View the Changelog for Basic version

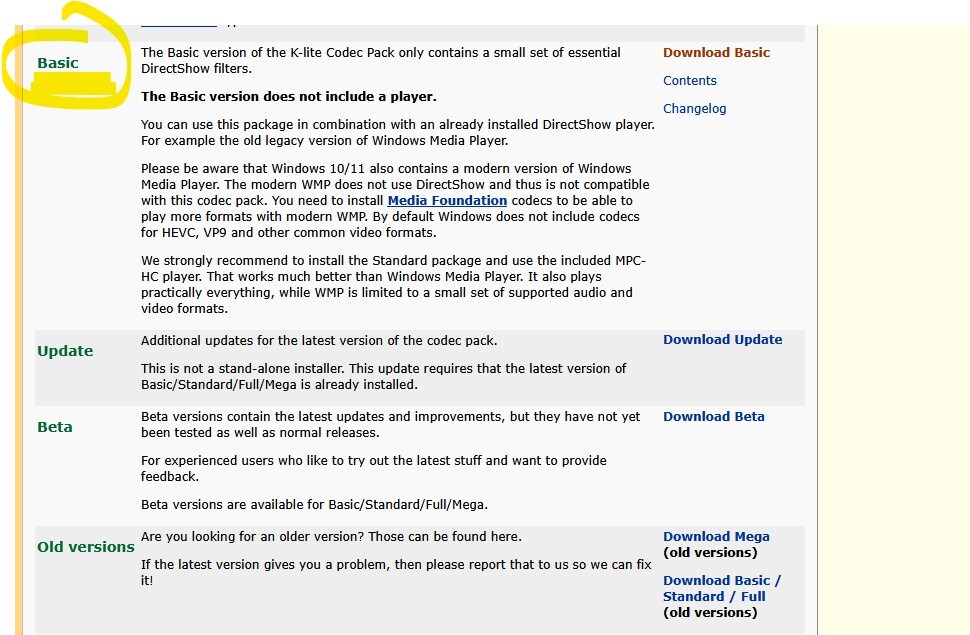pyautogui.click(x=694, y=109)
